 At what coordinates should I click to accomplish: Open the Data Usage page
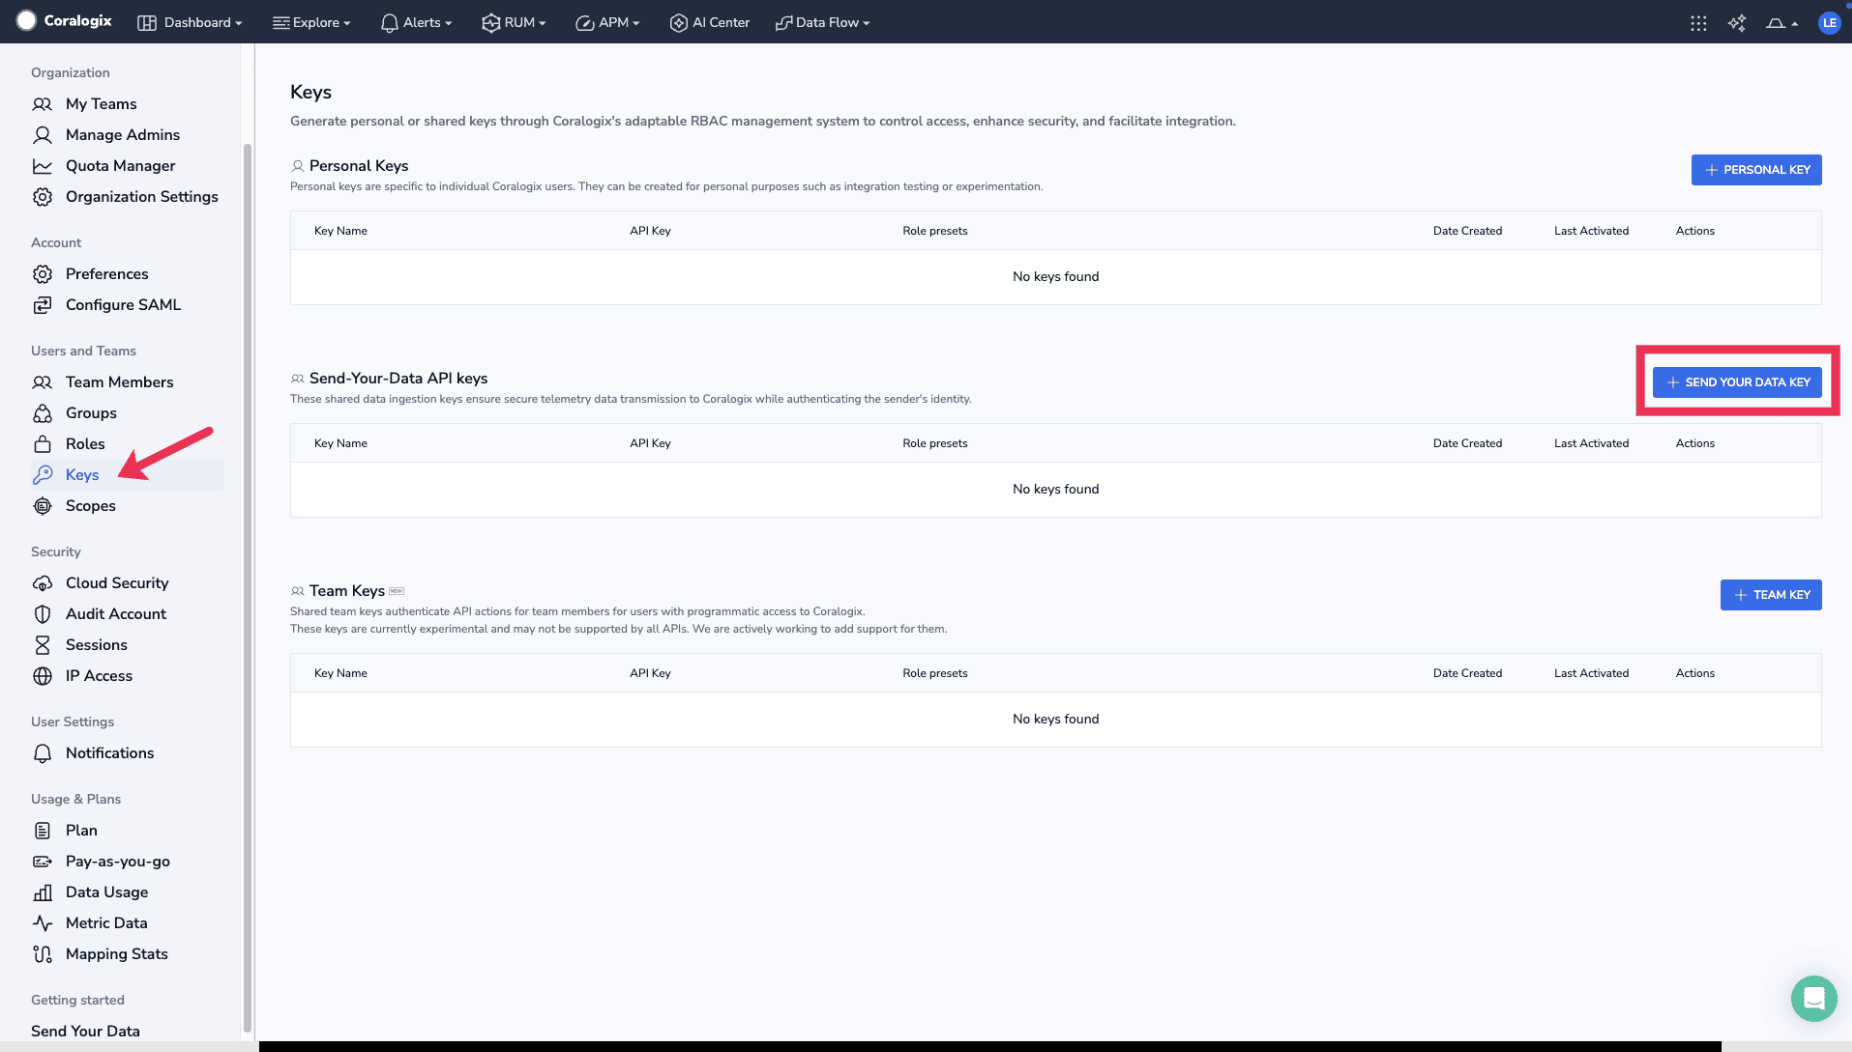click(107, 892)
